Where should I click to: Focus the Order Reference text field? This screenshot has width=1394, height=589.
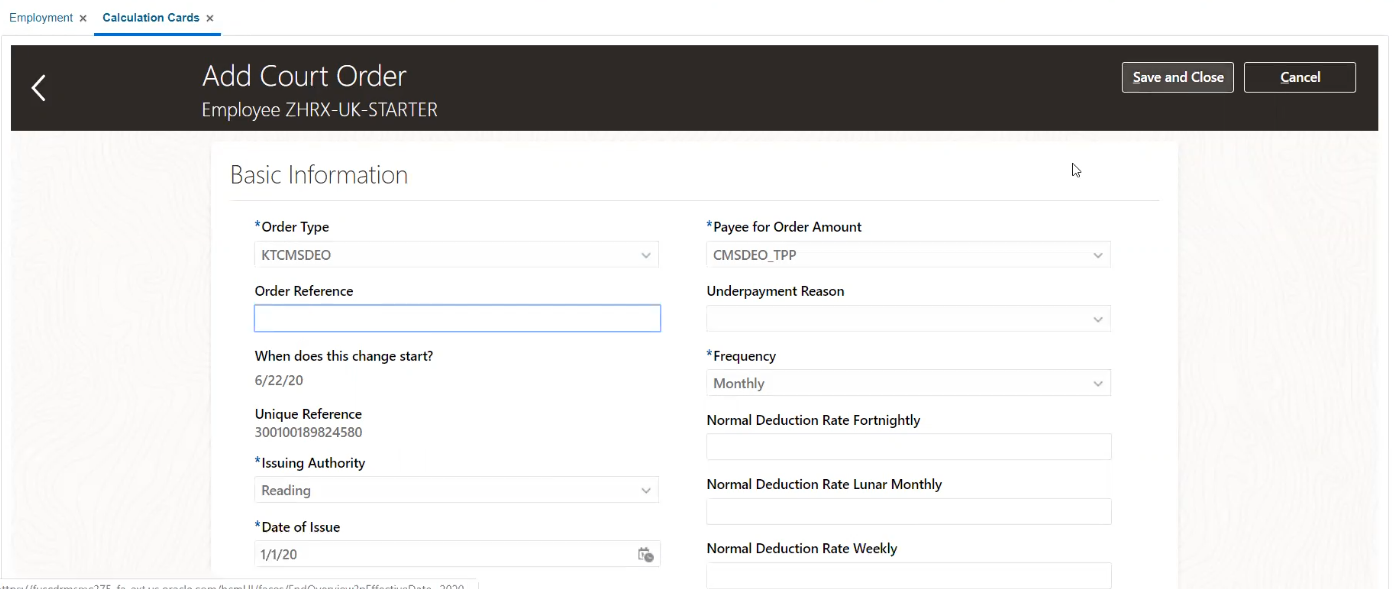point(457,318)
